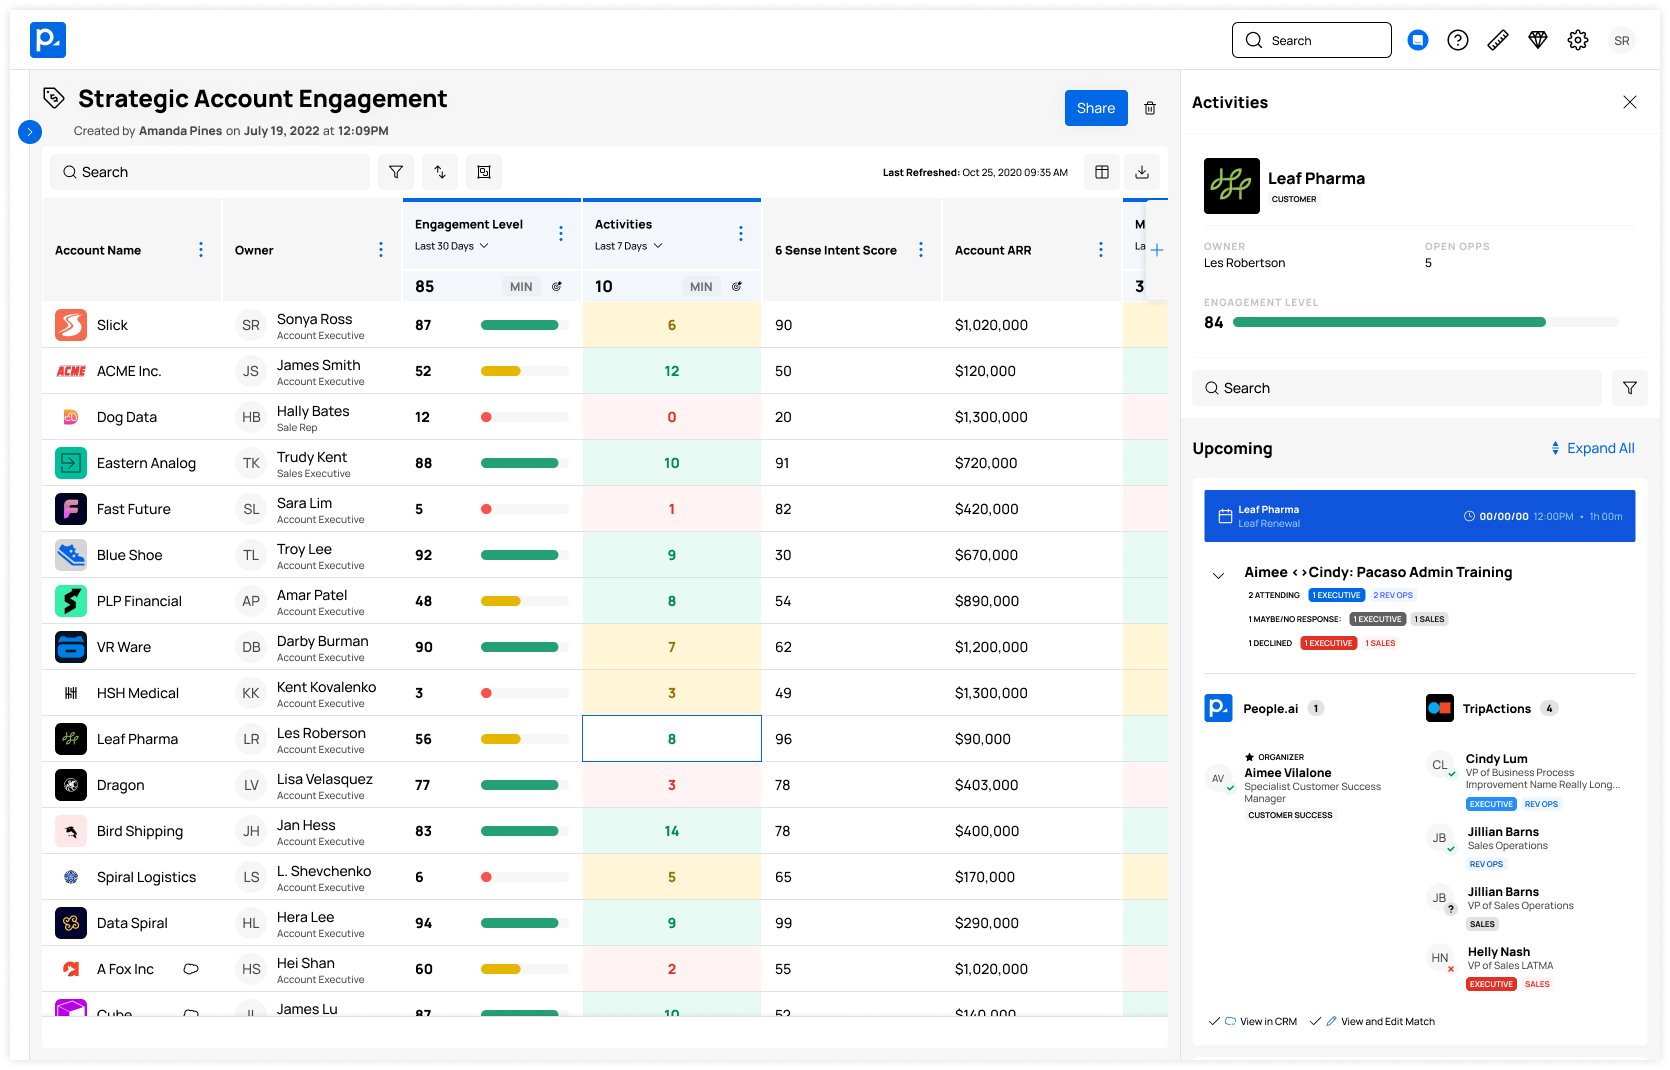Image resolution: width=1670 pixels, height=1070 pixels.
Task: Open Engagement Level column options dots
Action: tap(561, 233)
